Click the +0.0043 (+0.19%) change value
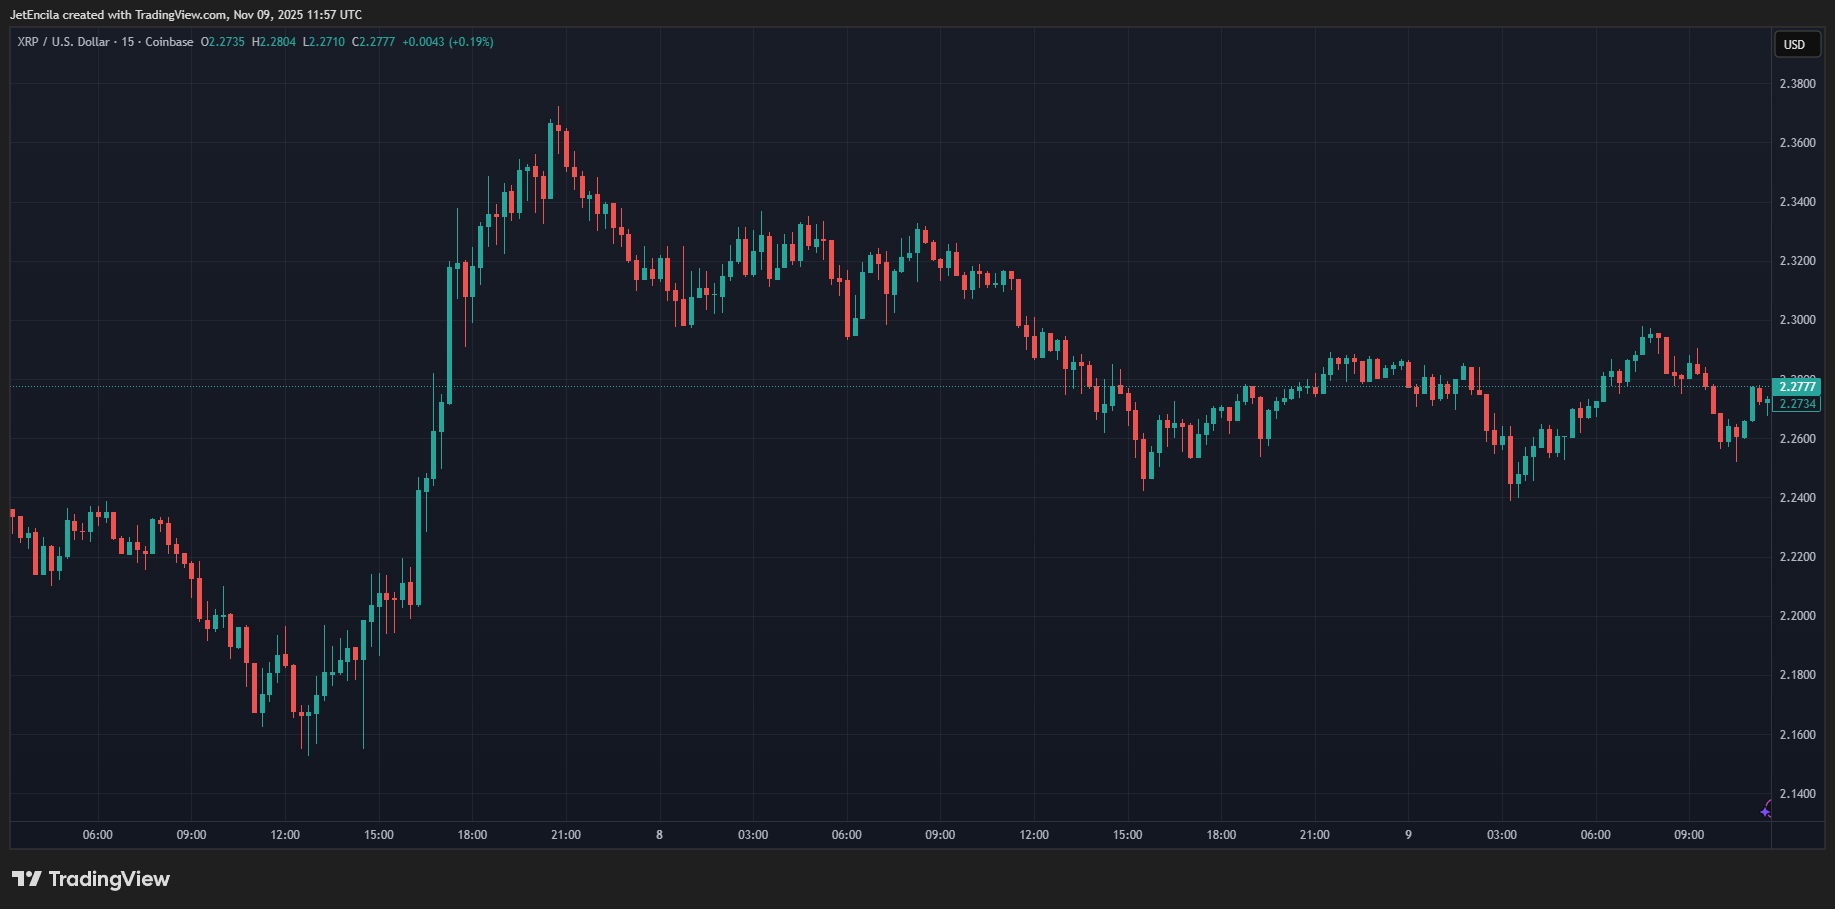The height and width of the screenshot is (909, 1835). (447, 42)
